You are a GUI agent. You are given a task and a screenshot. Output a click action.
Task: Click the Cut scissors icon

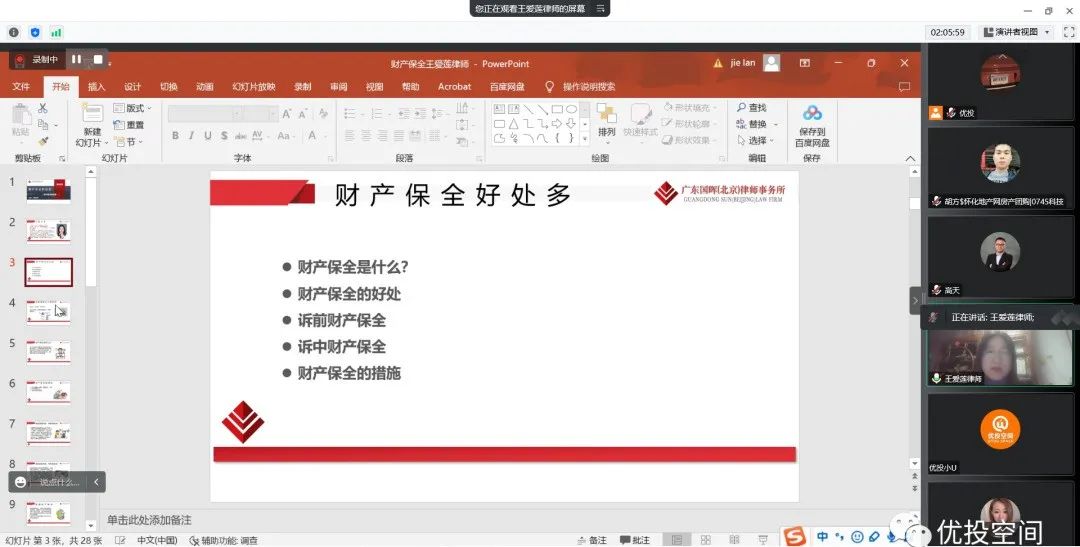(43, 108)
